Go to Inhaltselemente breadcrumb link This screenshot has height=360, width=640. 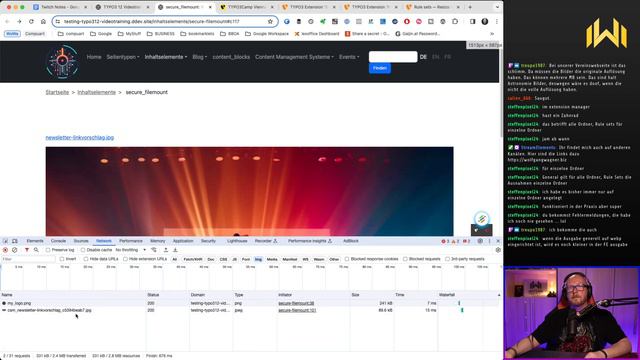[96, 92]
